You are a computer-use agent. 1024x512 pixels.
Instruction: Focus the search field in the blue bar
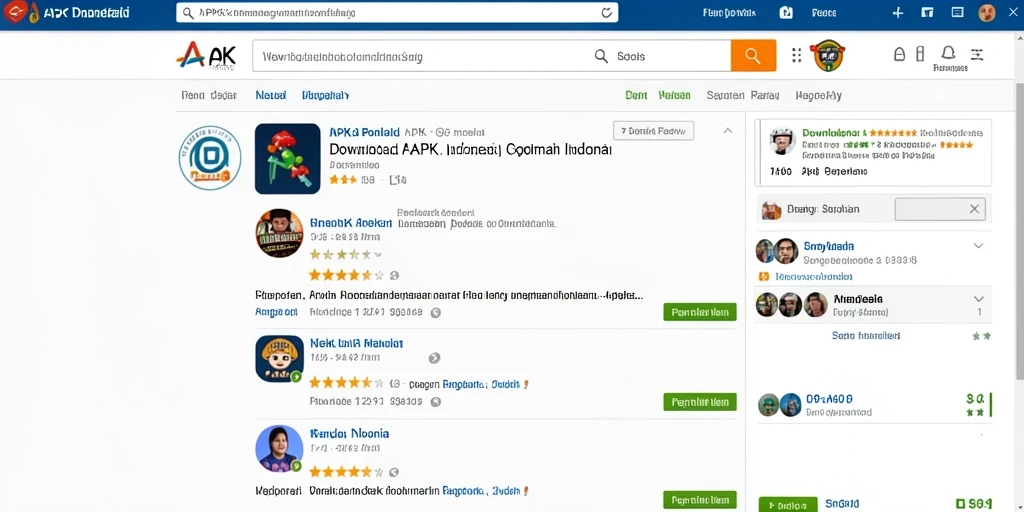click(397, 12)
